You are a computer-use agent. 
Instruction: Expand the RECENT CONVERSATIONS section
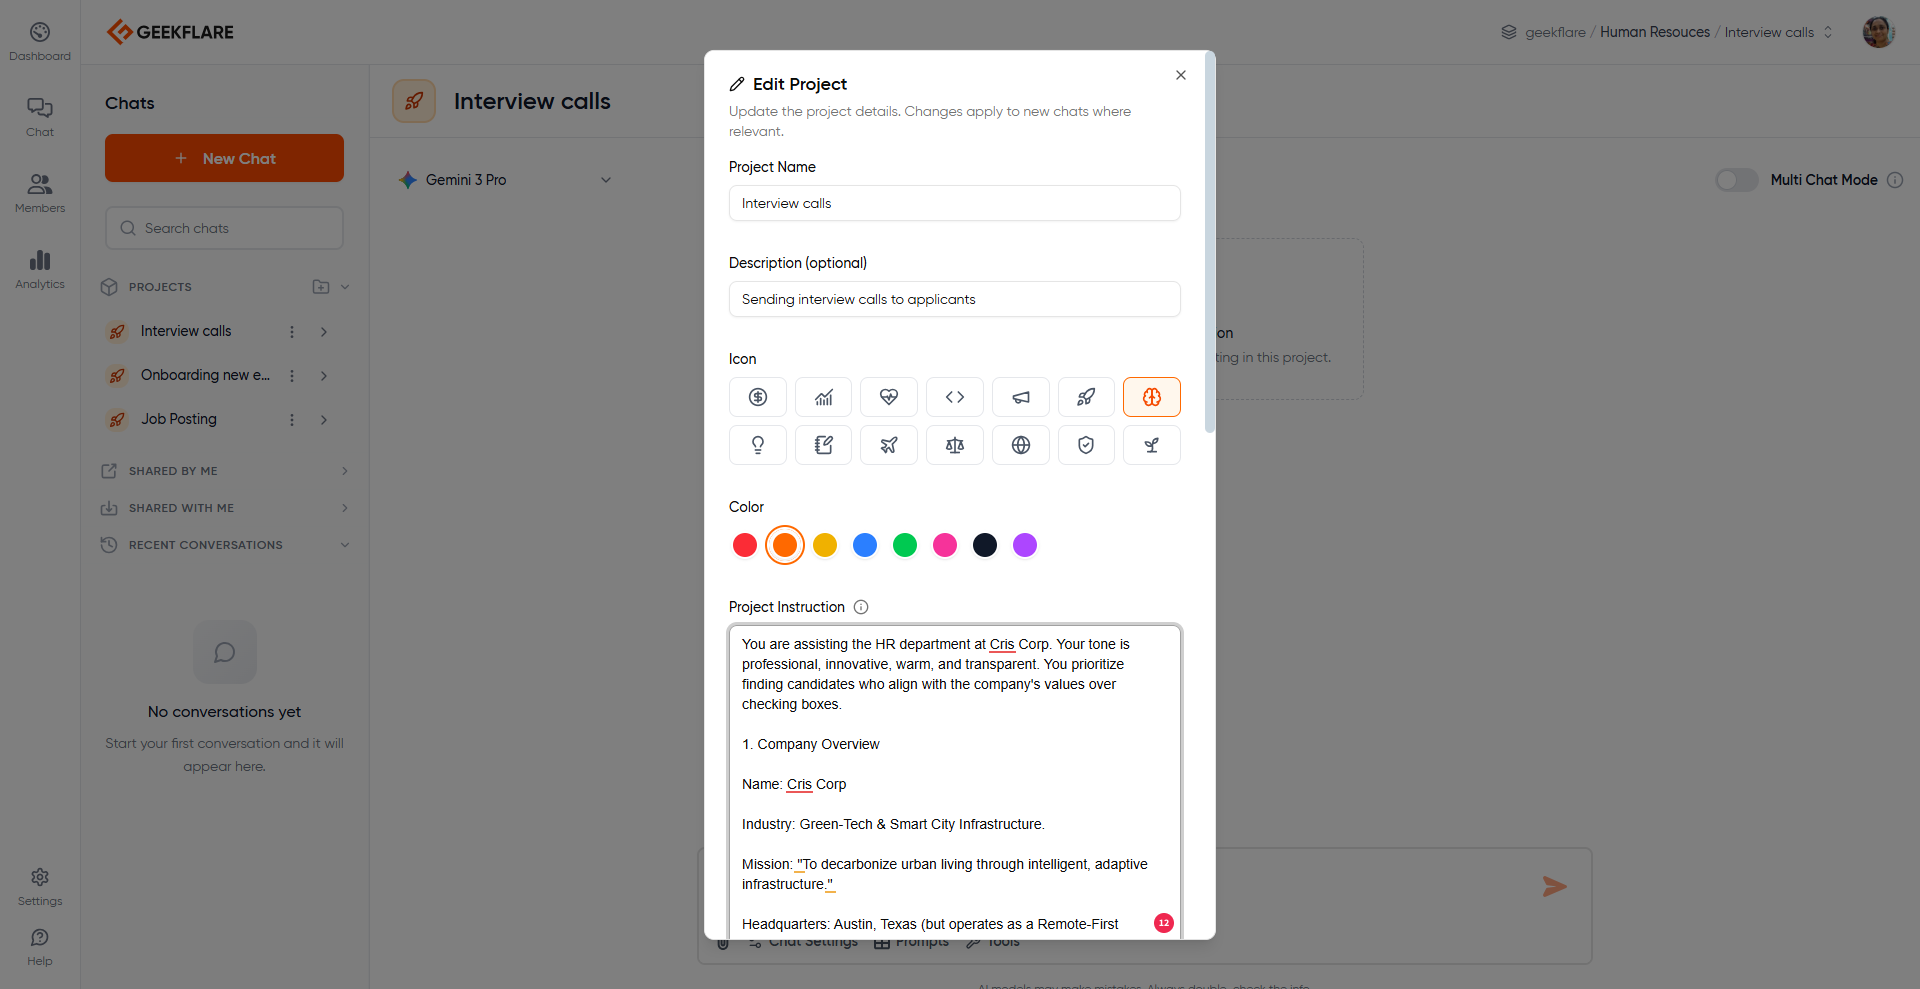(344, 545)
